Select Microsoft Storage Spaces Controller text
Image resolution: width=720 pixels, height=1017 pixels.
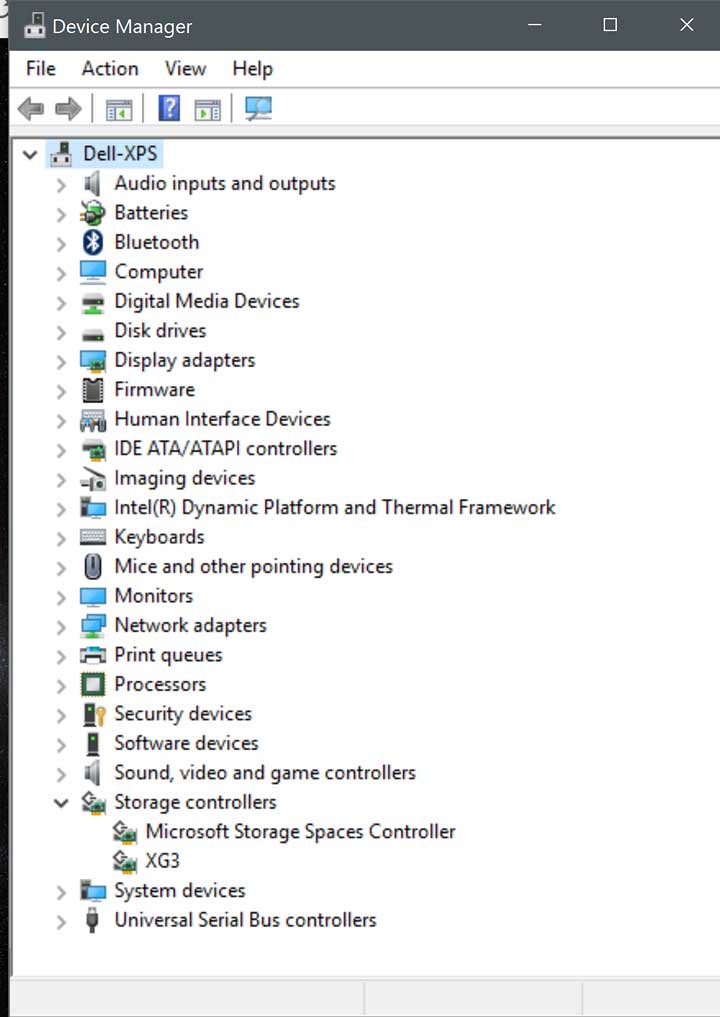pyautogui.click(x=300, y=832)
